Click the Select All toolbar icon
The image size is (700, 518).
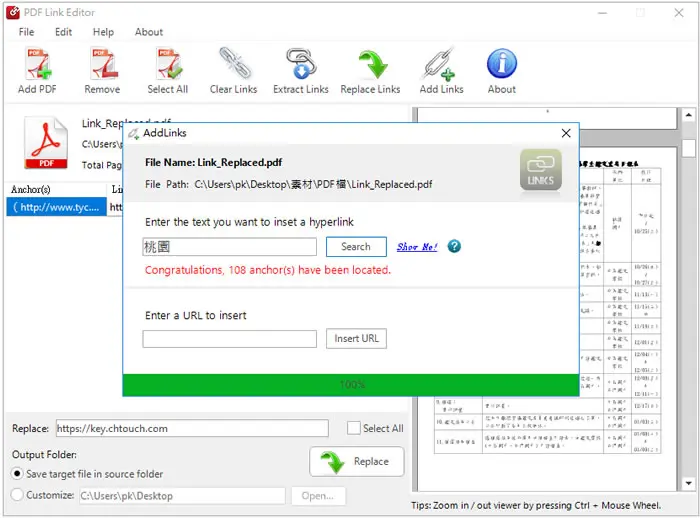[x=168, y=65]
